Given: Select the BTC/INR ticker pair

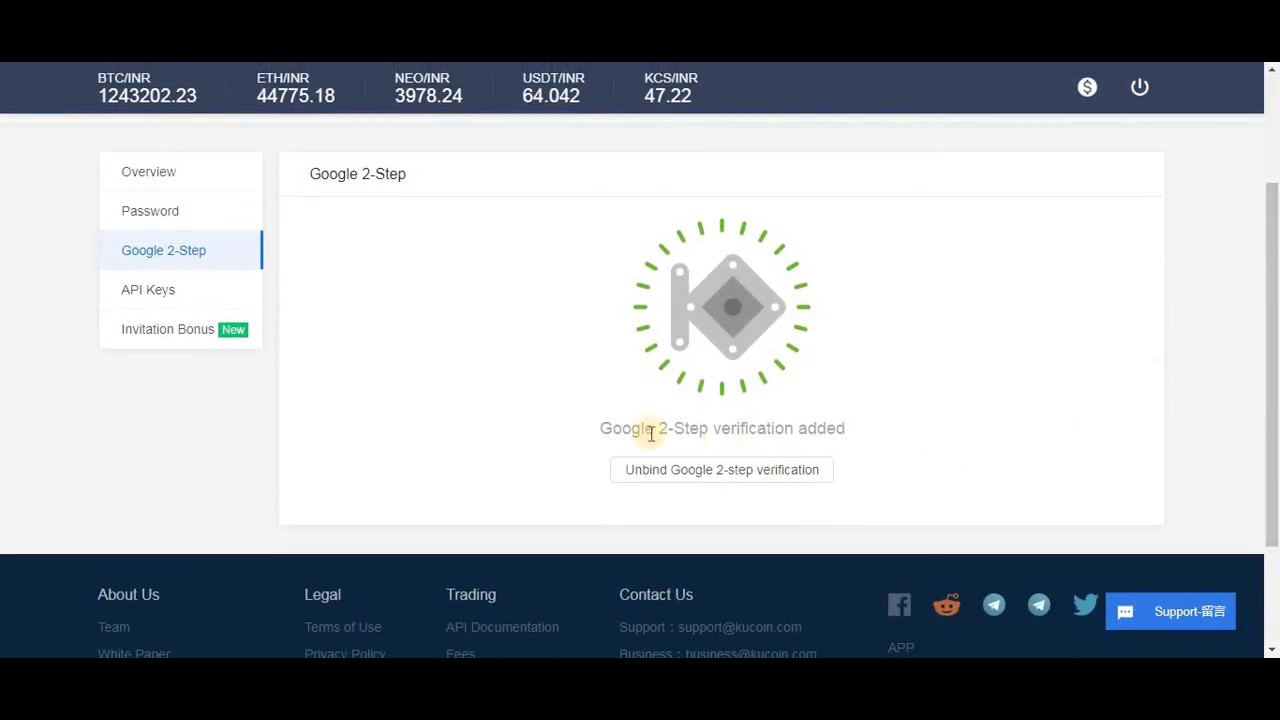Looking at the screenshot, I should [124, 78].
